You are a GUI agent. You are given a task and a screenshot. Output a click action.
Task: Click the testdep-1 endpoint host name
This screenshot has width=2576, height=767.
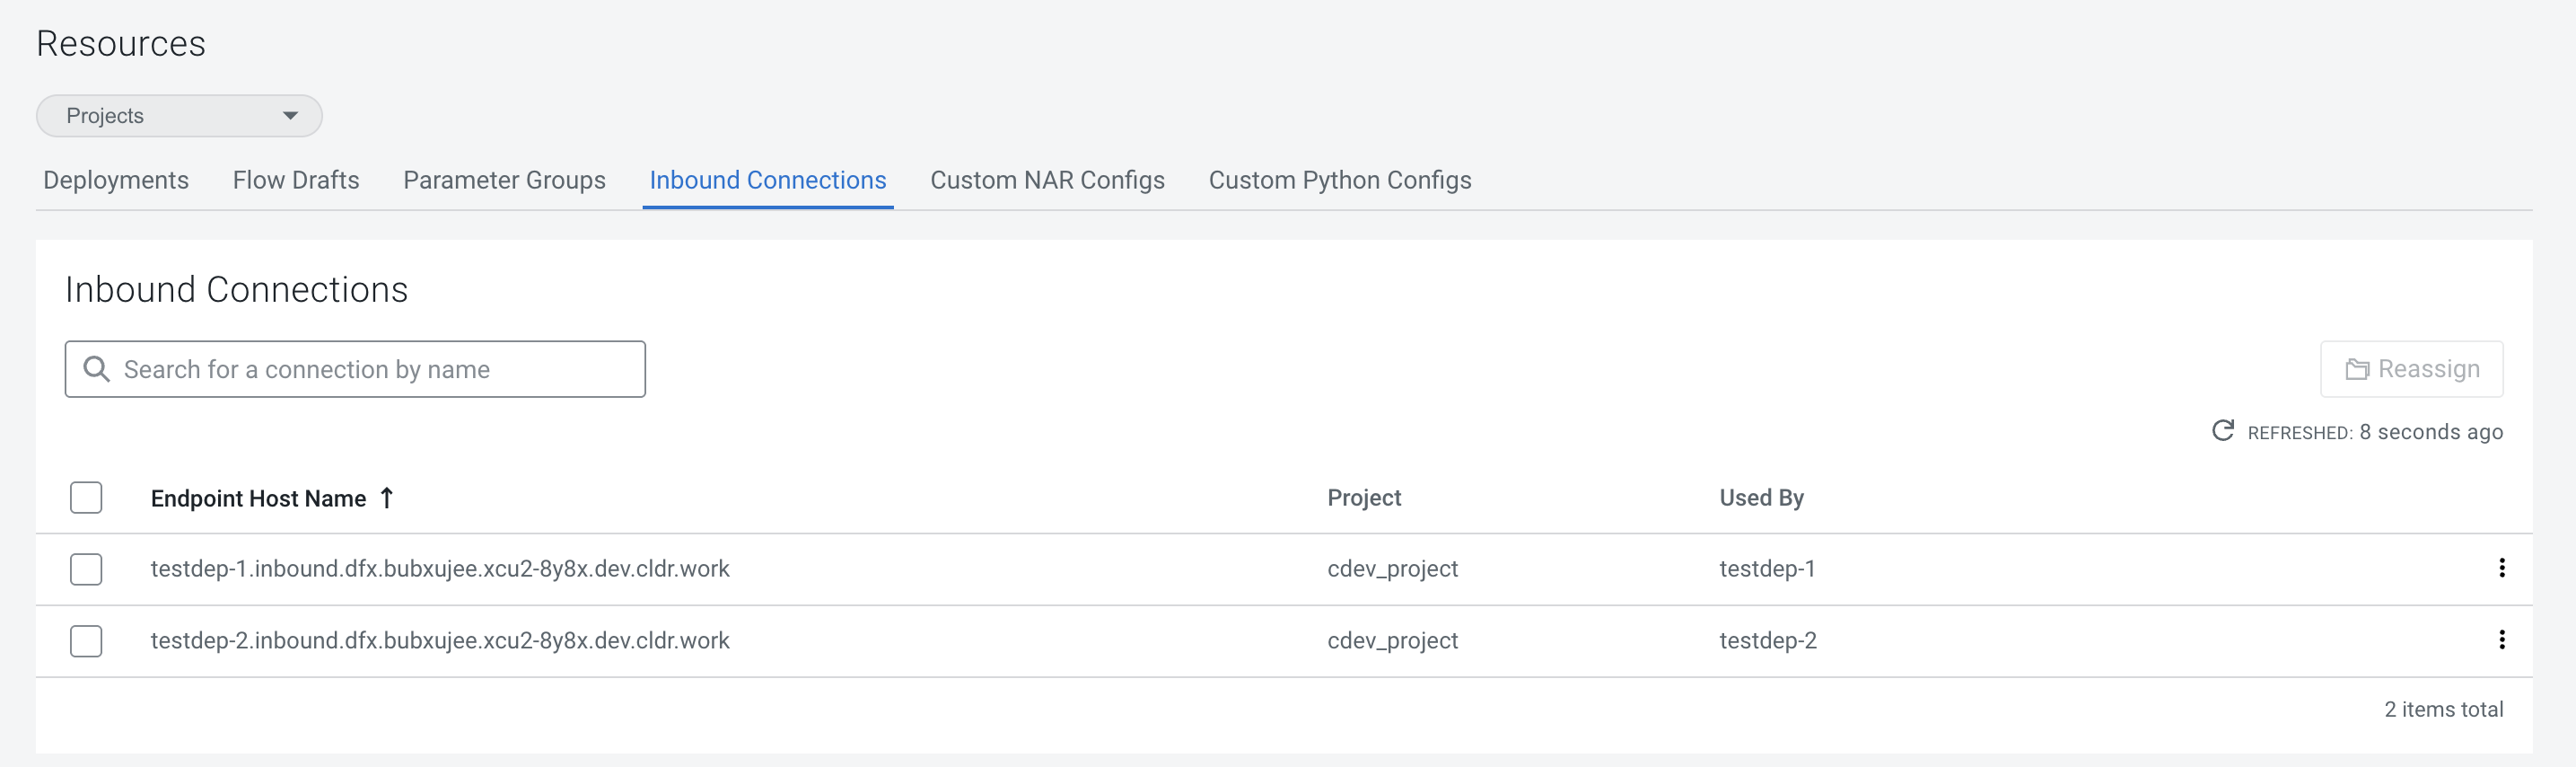click(x=440, y=569)
